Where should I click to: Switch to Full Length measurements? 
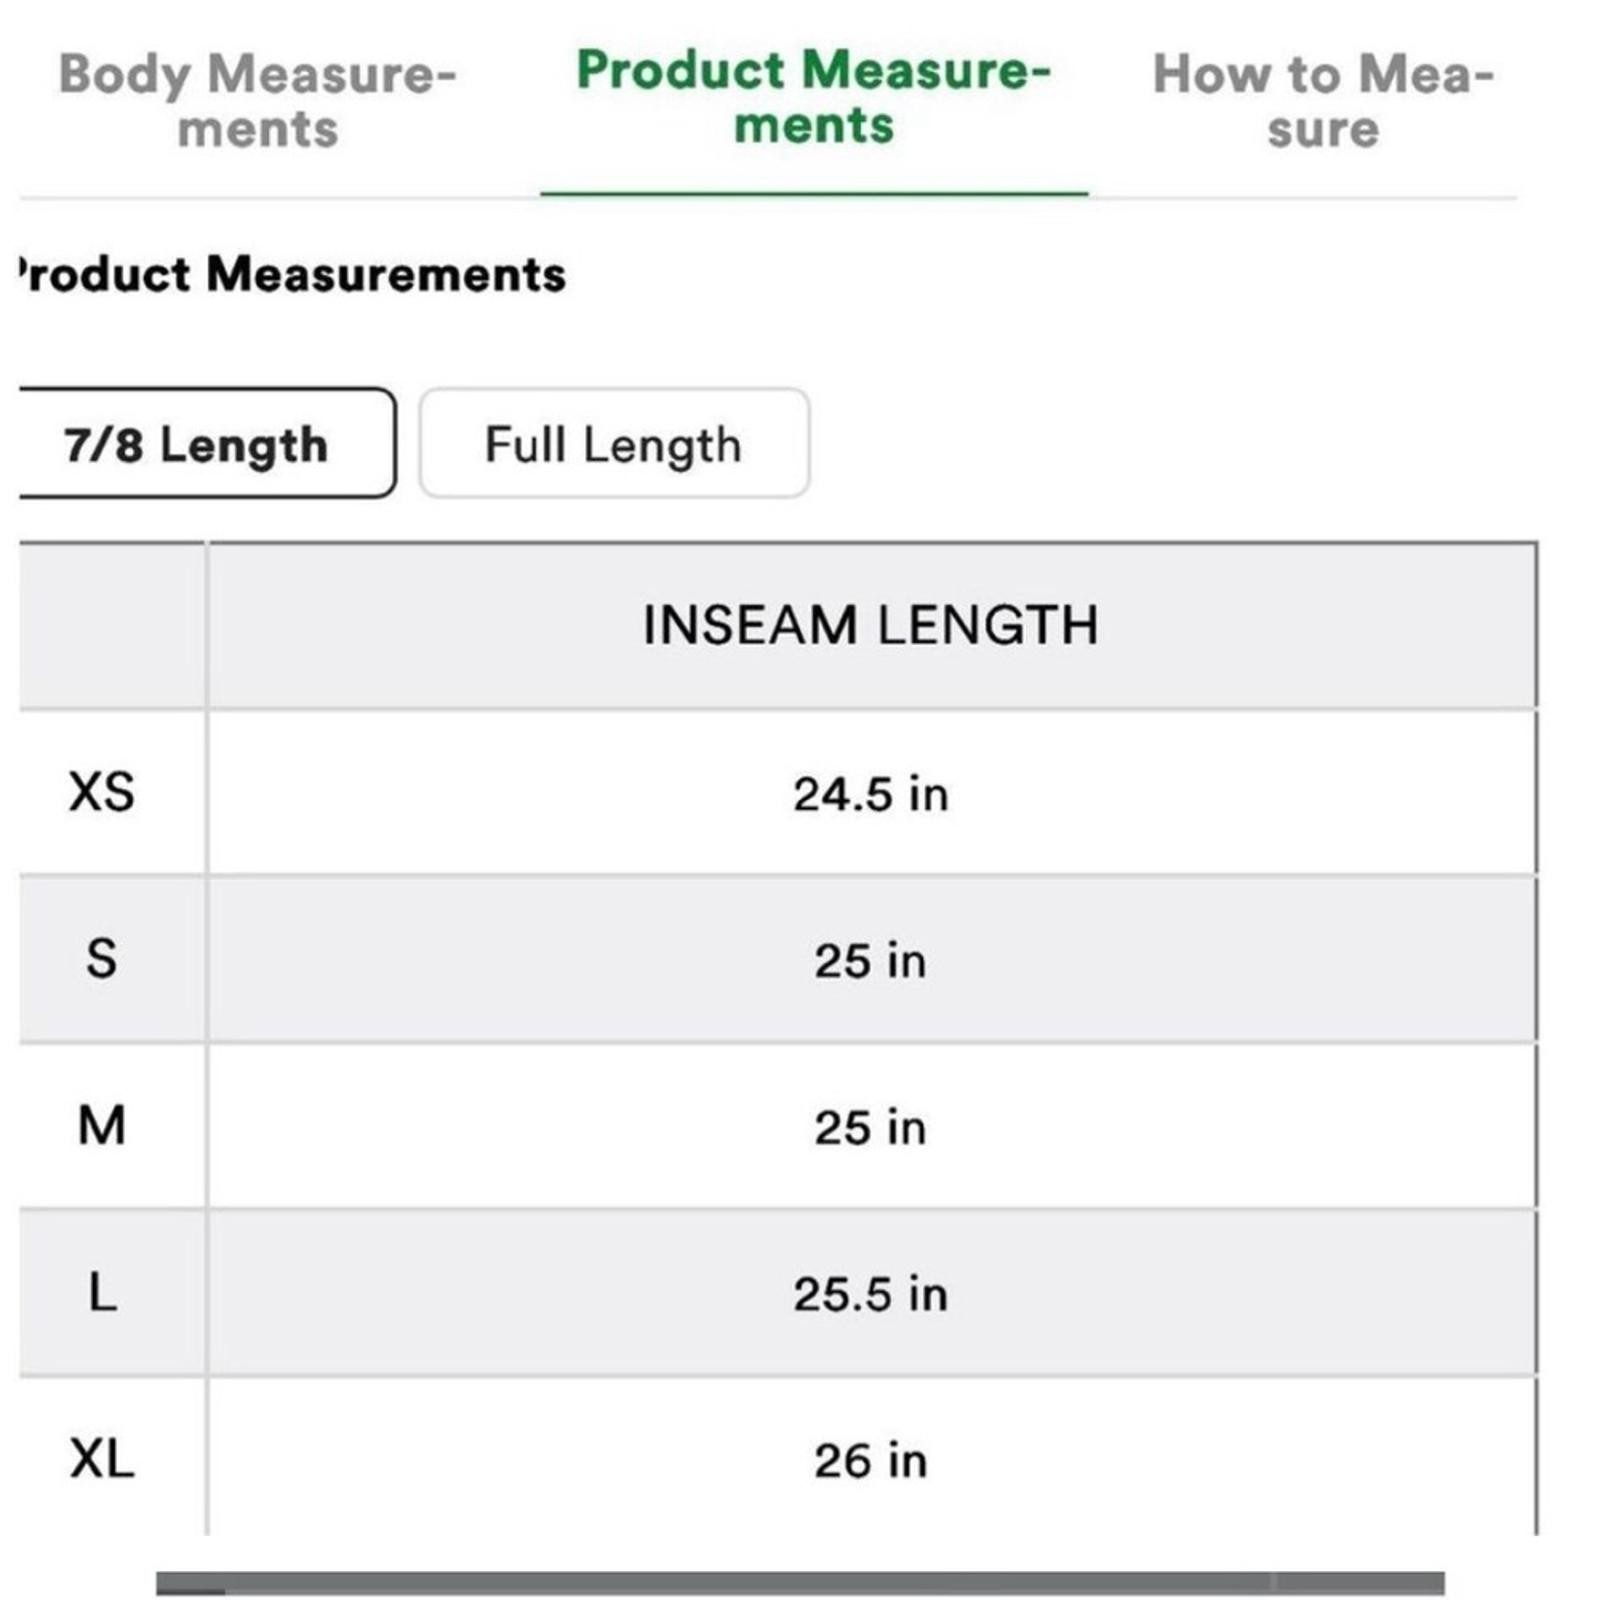point(613,444)
